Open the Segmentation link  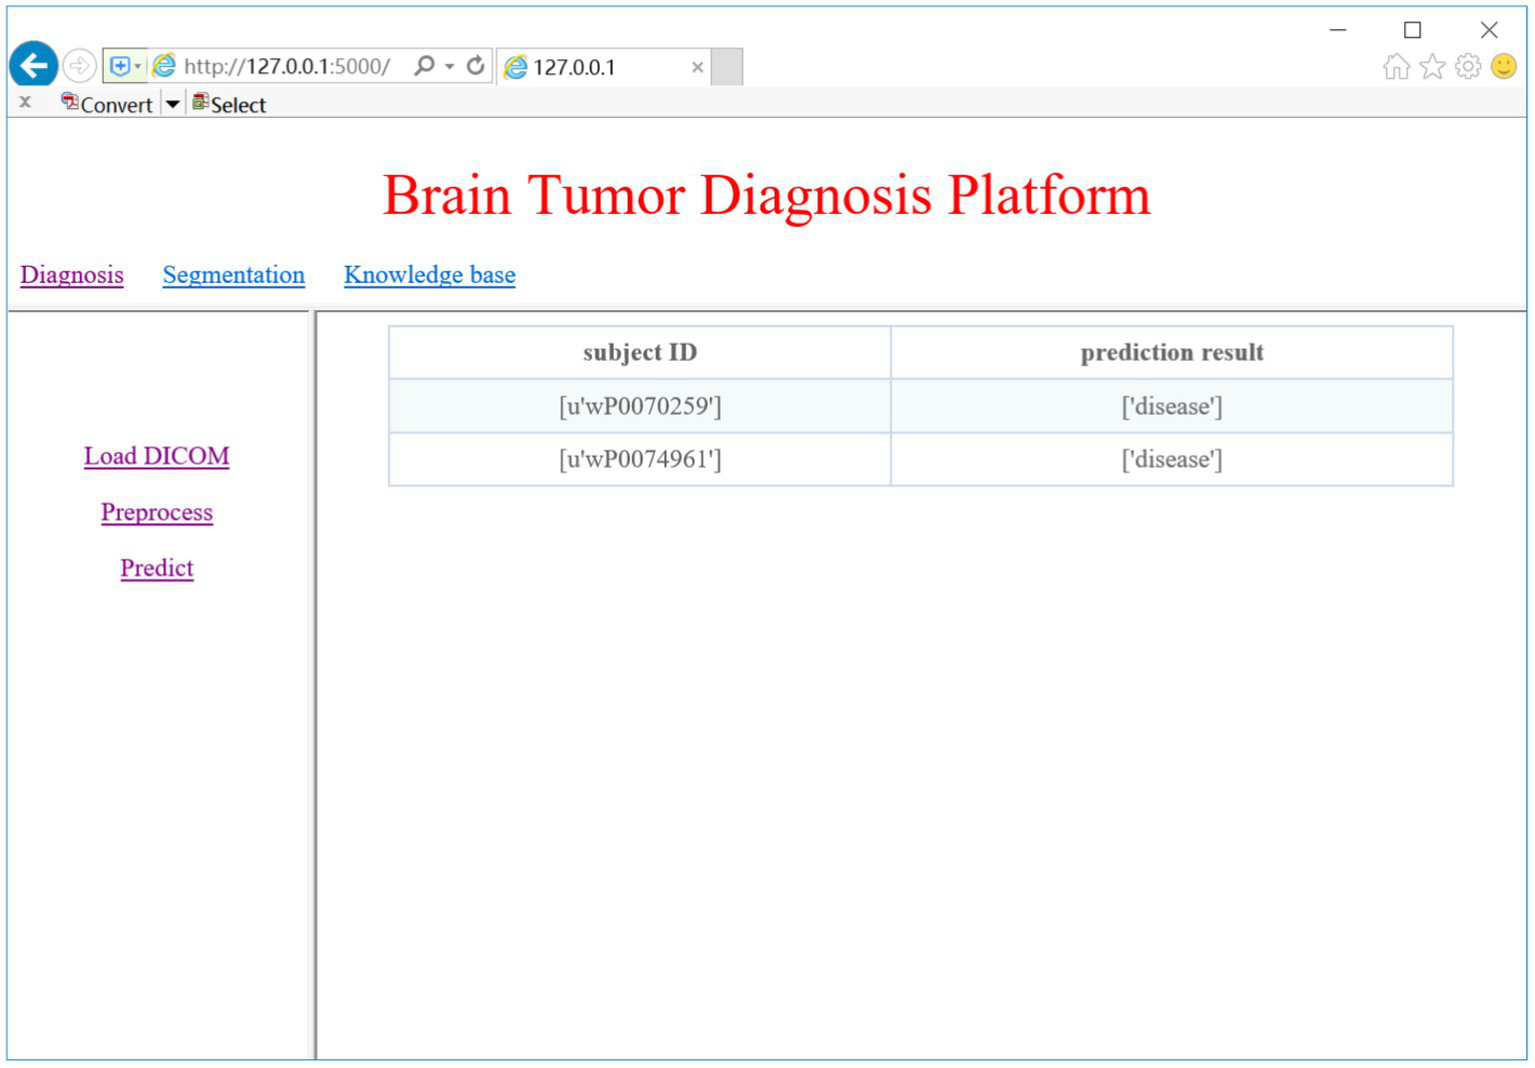(233, 275)
